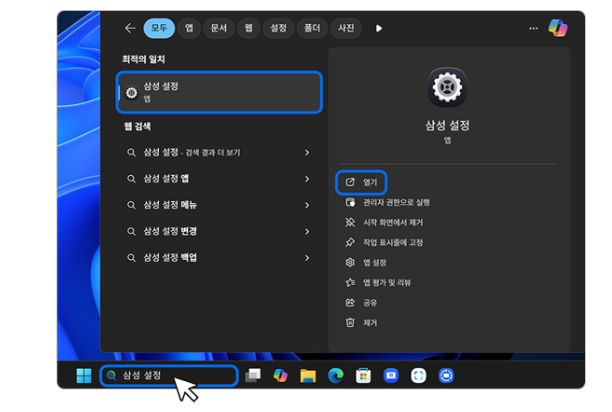The height and width of the screenshot is (412, 612).
Task: Switch to the 설정 filter tab
Action: point(278,28)
